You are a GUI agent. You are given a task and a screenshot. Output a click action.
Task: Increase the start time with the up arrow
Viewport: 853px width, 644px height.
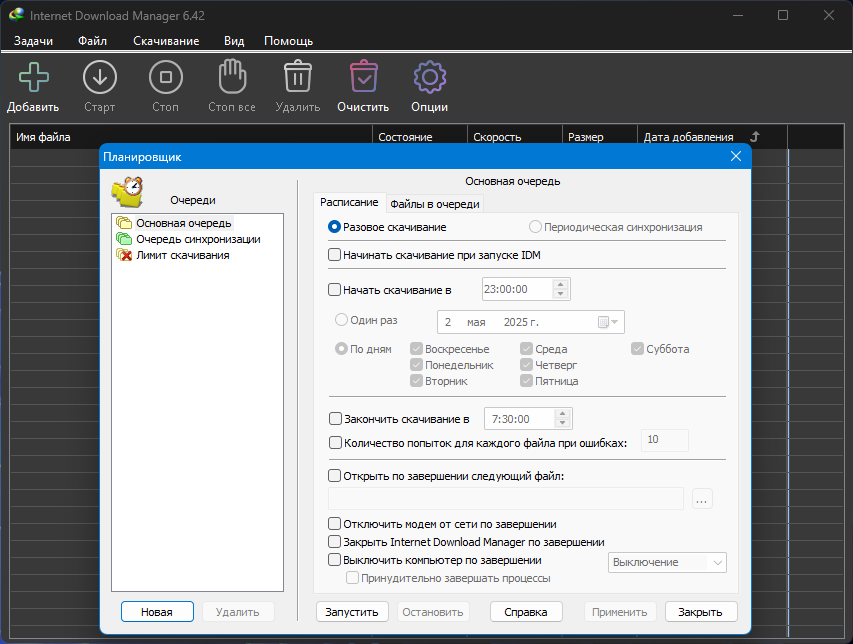(x=560, y=284)
